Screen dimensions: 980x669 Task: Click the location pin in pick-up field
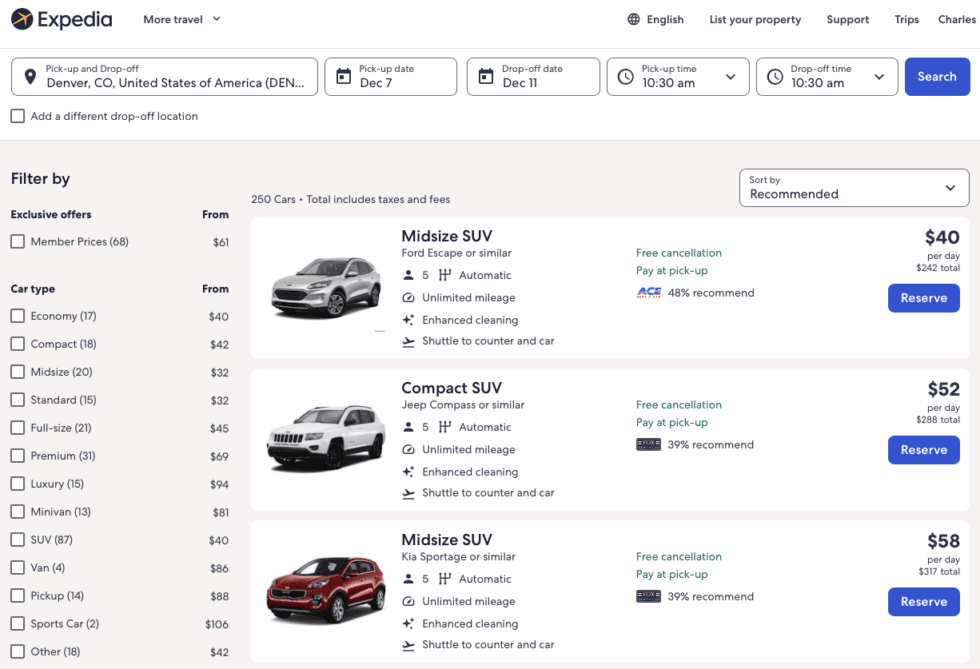(29, 76)
